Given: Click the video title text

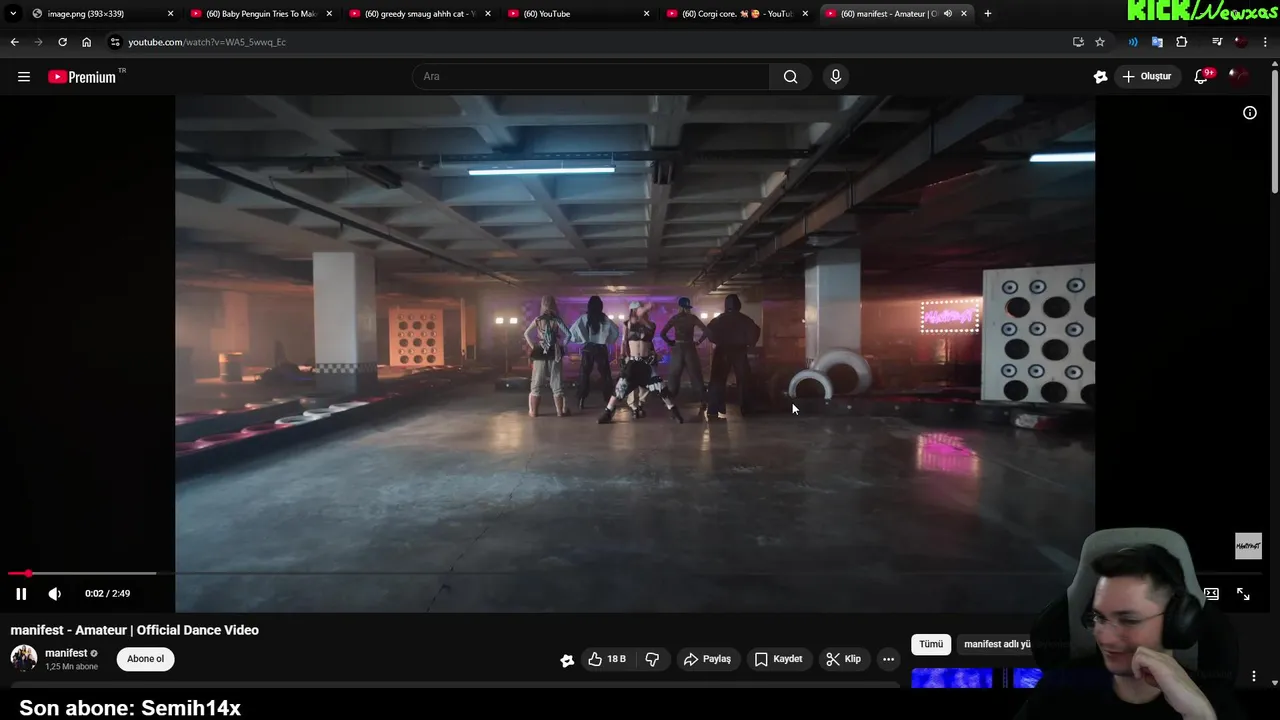Looking at the screenshot, I should [x=135, y=630].
